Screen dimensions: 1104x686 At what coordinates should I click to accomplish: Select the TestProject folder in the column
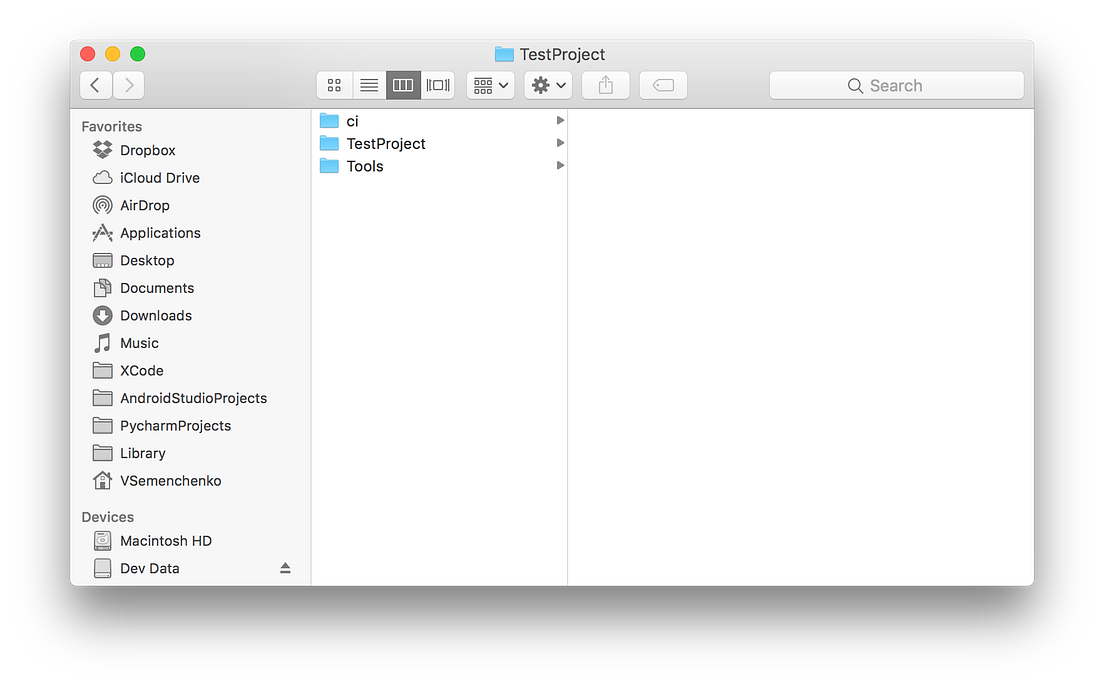[x=385, y=143]
